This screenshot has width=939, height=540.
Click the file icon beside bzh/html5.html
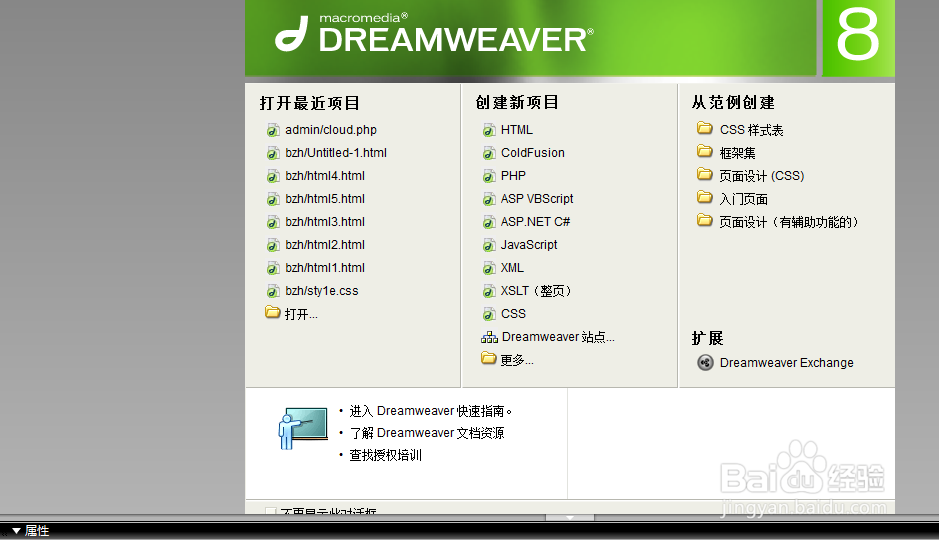(x=273, y=199)
